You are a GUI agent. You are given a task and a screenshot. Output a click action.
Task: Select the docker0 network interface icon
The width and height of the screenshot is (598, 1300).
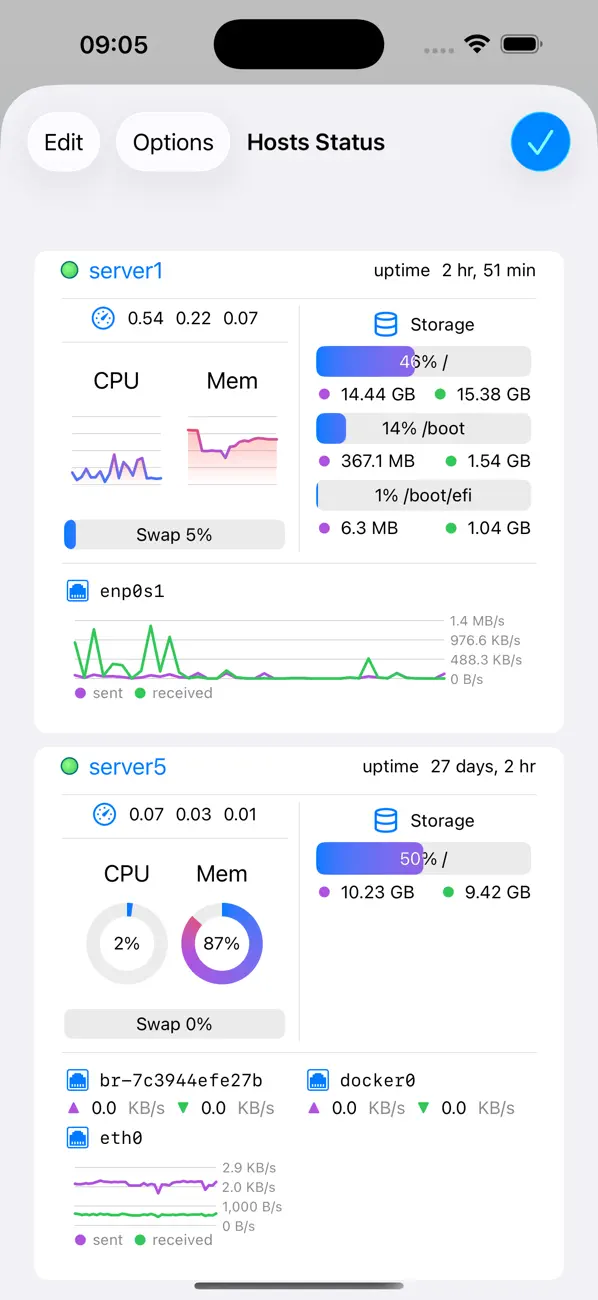(x=317, y=1080)
